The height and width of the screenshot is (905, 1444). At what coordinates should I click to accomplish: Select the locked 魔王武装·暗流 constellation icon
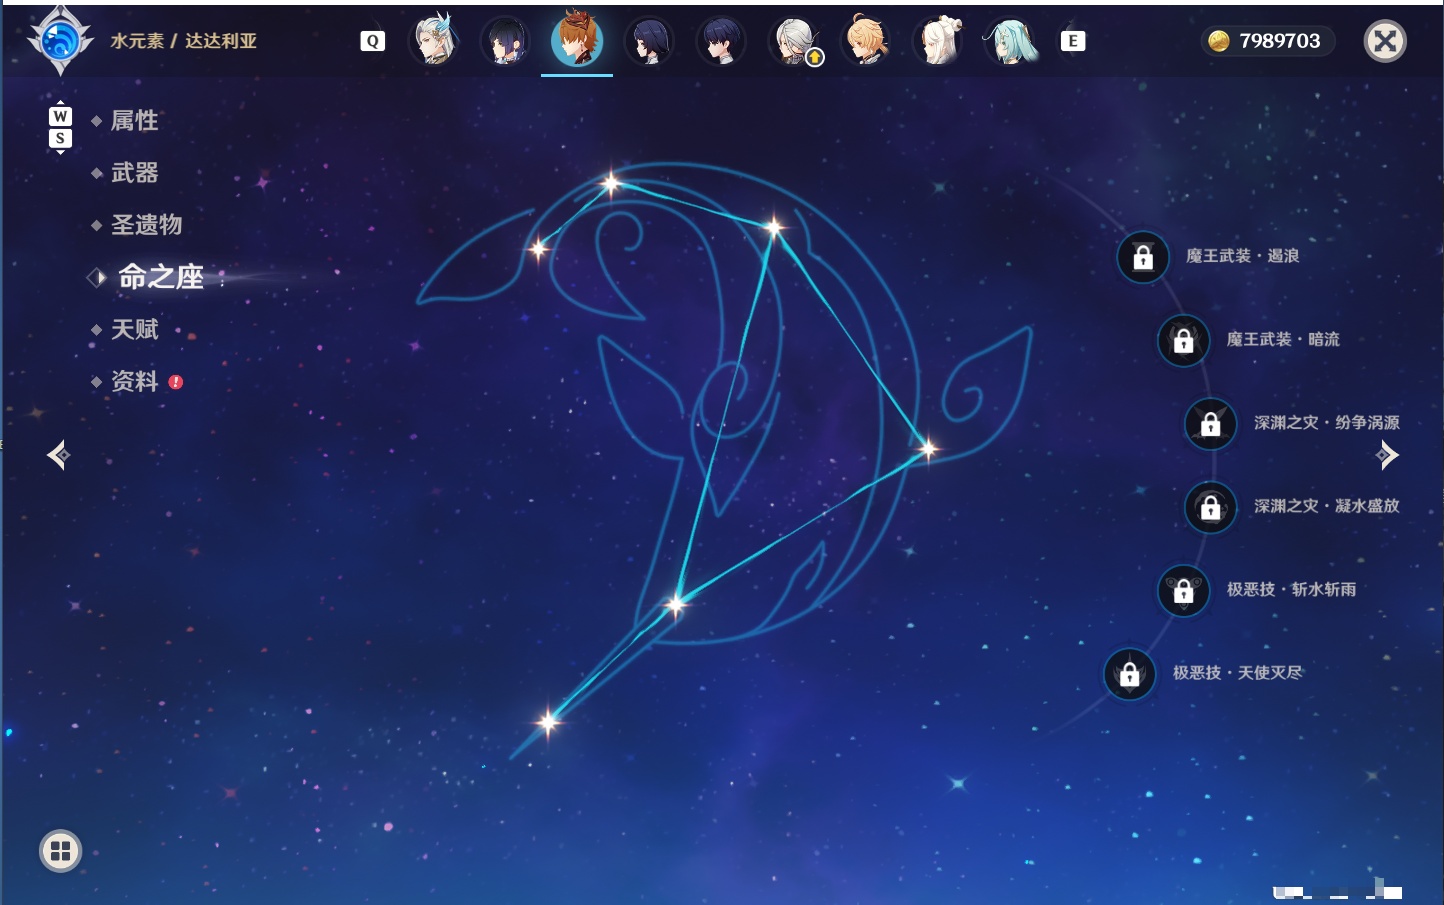click(1184, 340)
